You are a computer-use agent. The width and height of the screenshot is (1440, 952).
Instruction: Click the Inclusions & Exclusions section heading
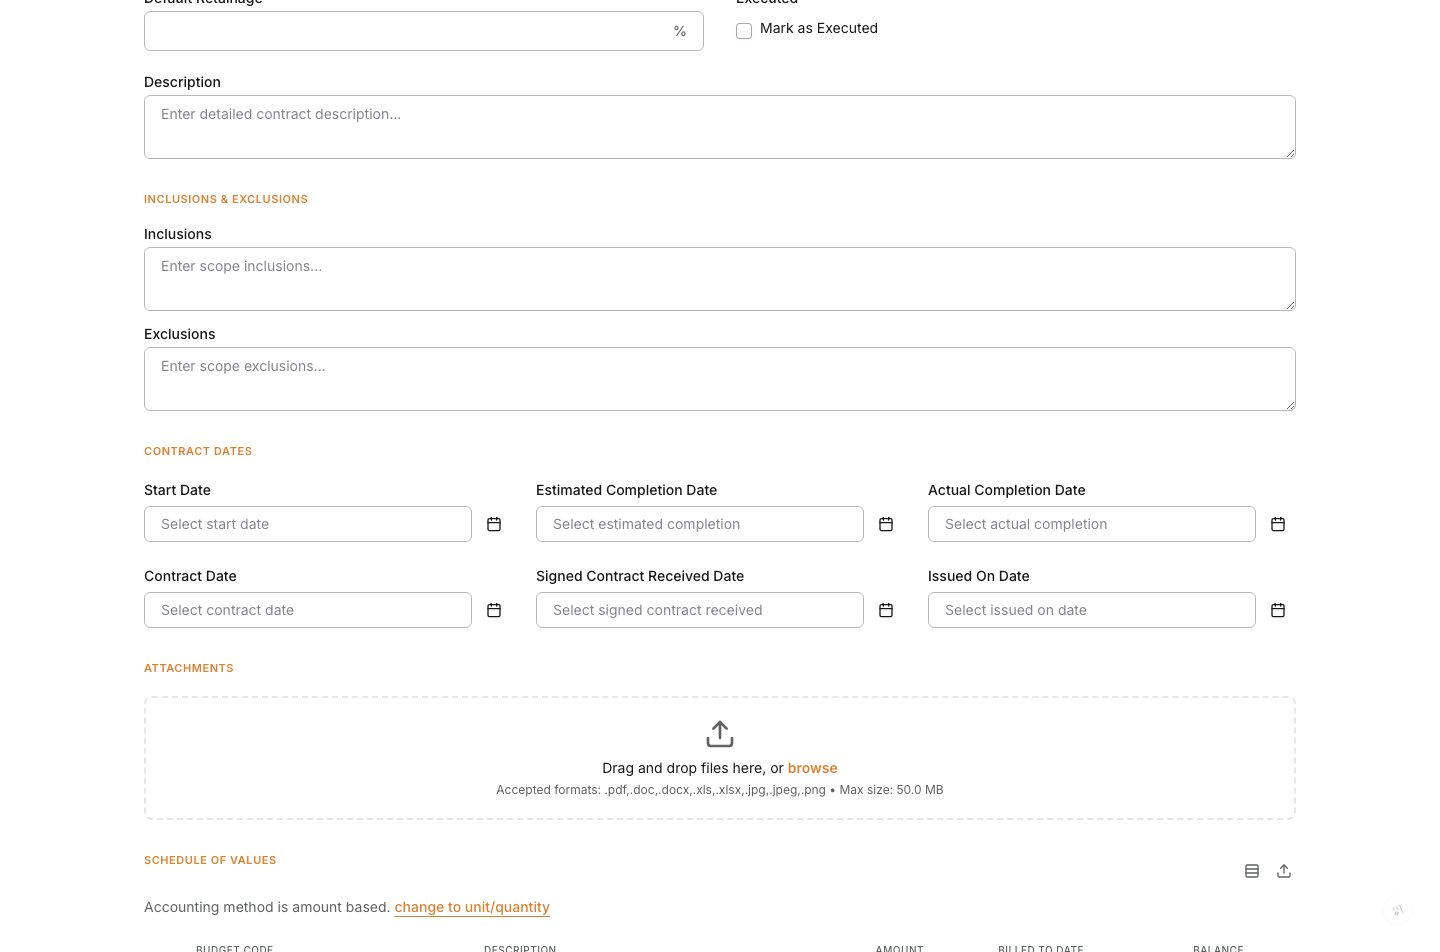pos(226,199)
